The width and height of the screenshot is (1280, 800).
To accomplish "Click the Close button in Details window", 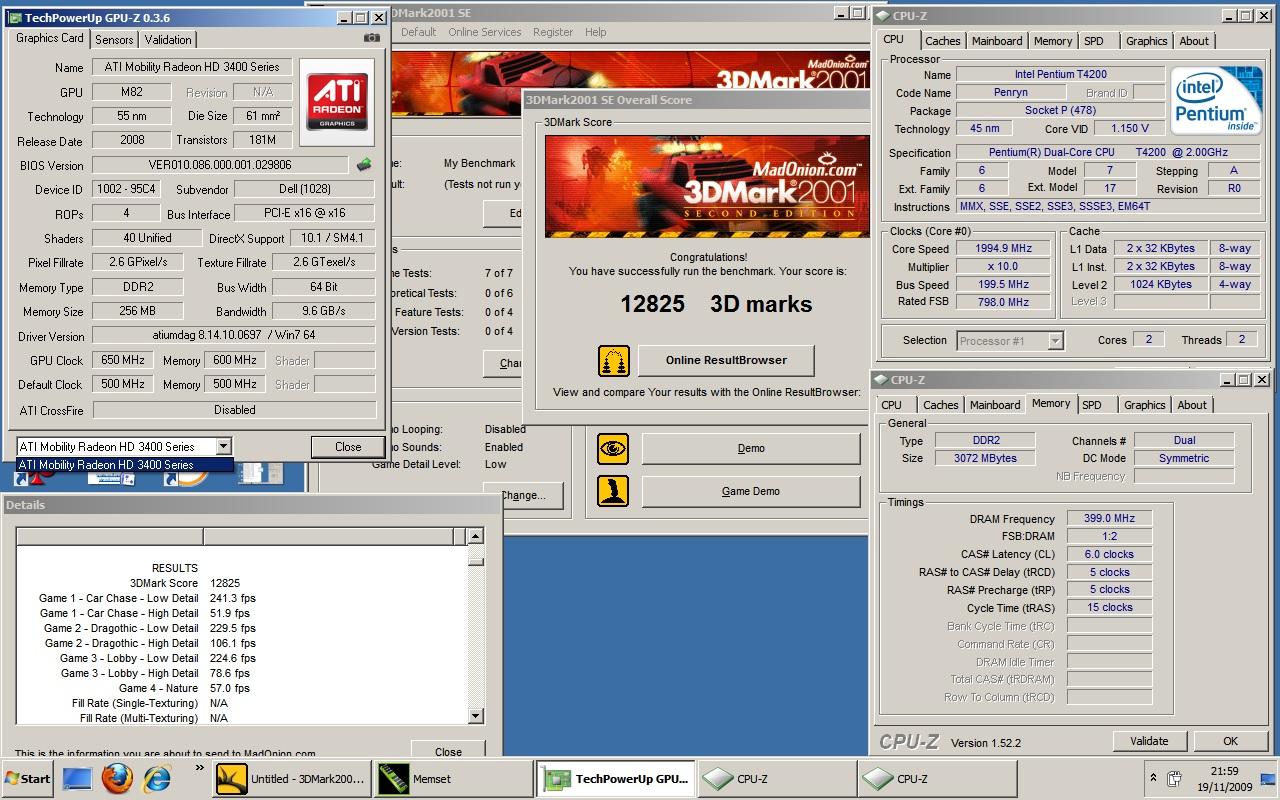I will (448, 751).
